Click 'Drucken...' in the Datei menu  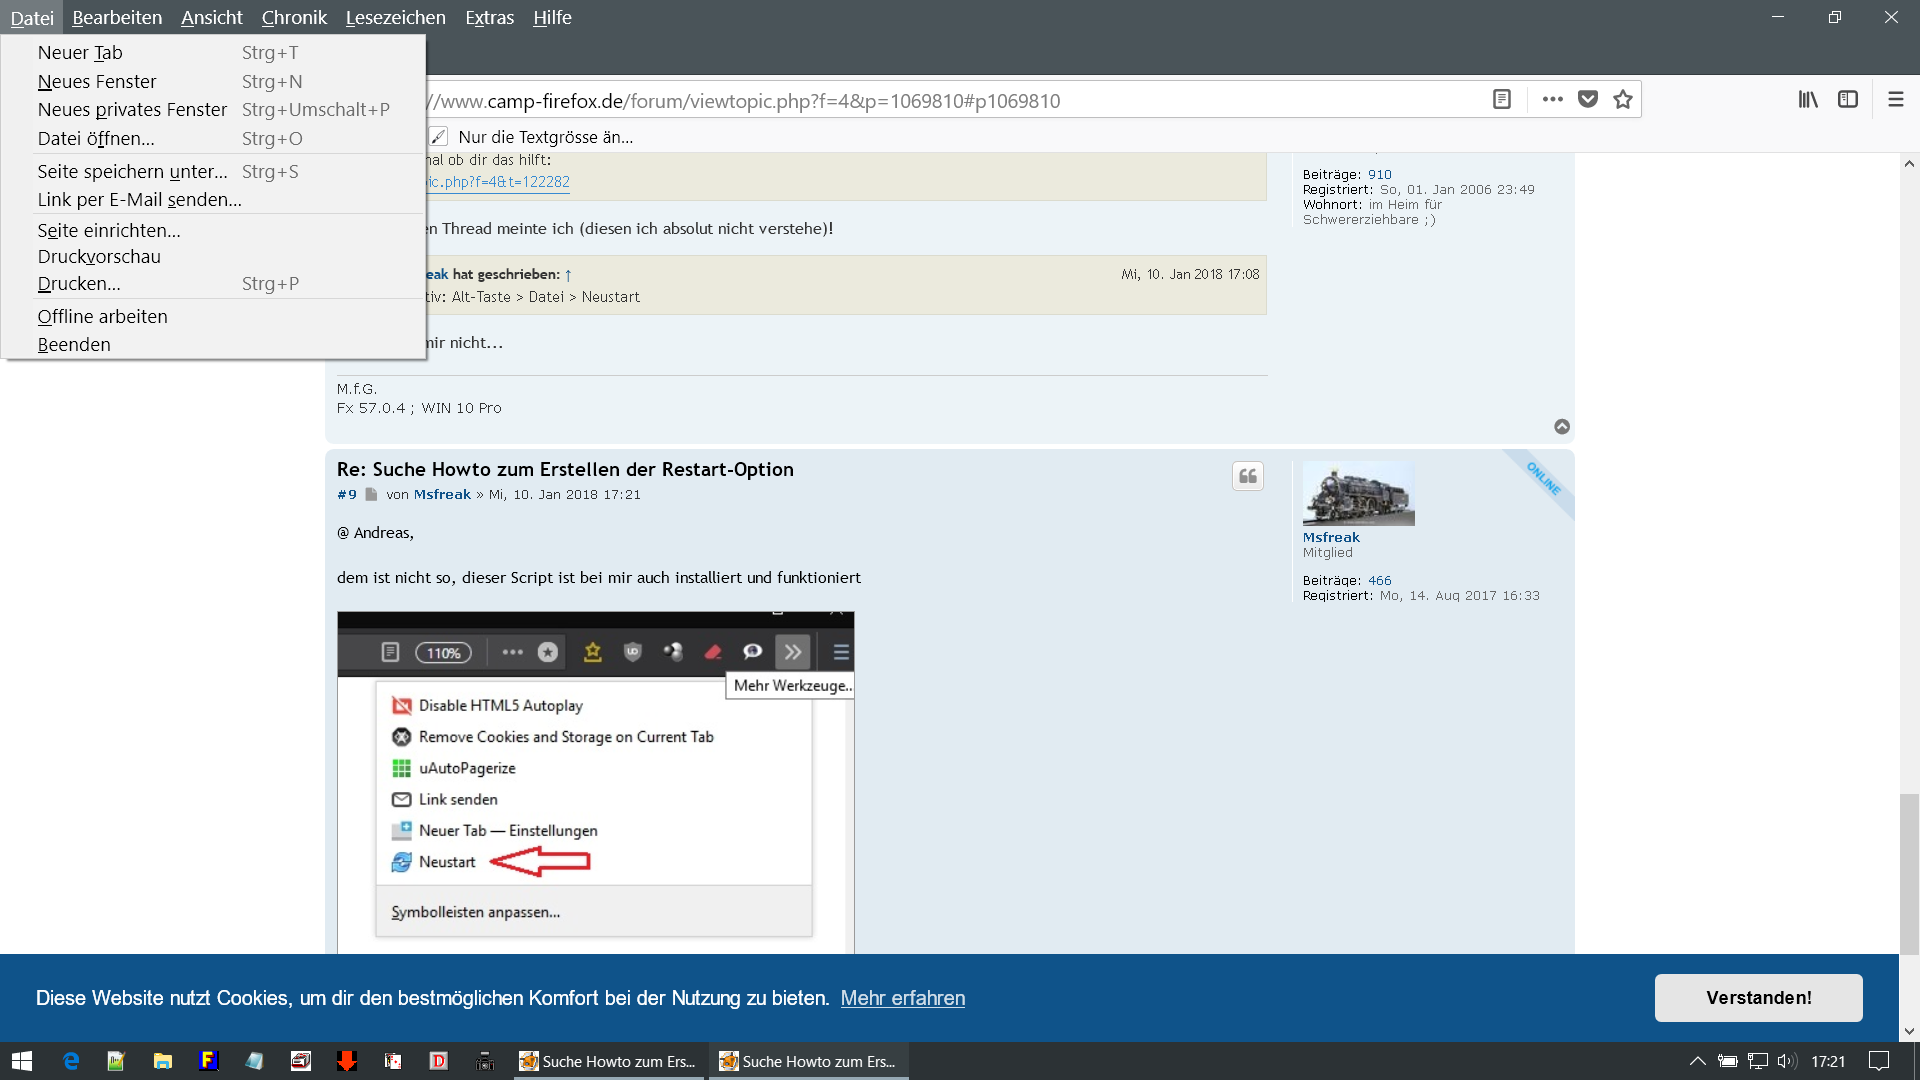coord(79,283)
